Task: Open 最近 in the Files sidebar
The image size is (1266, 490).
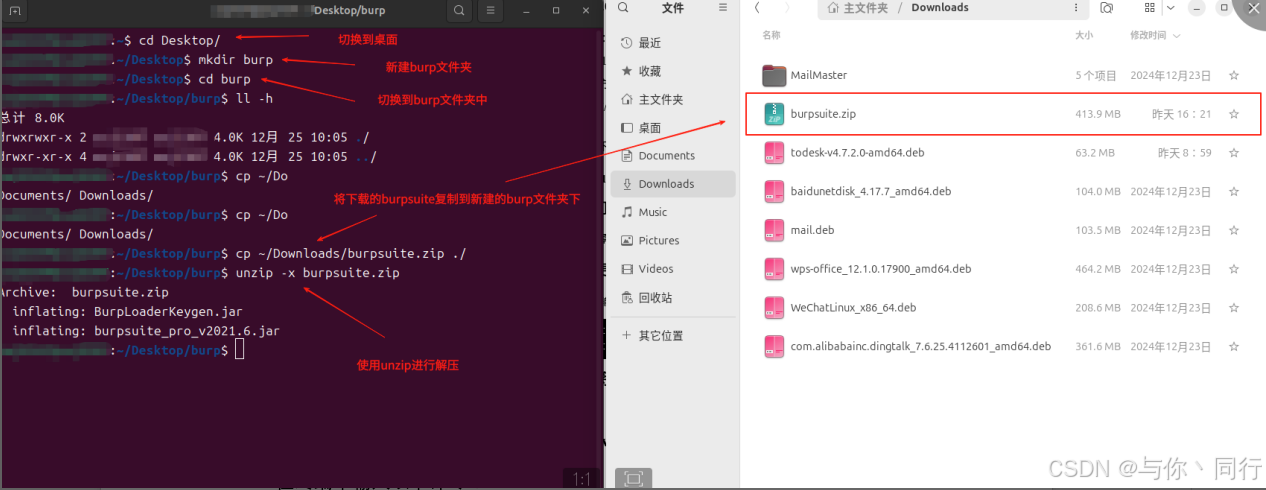Action: click(673, 43)
